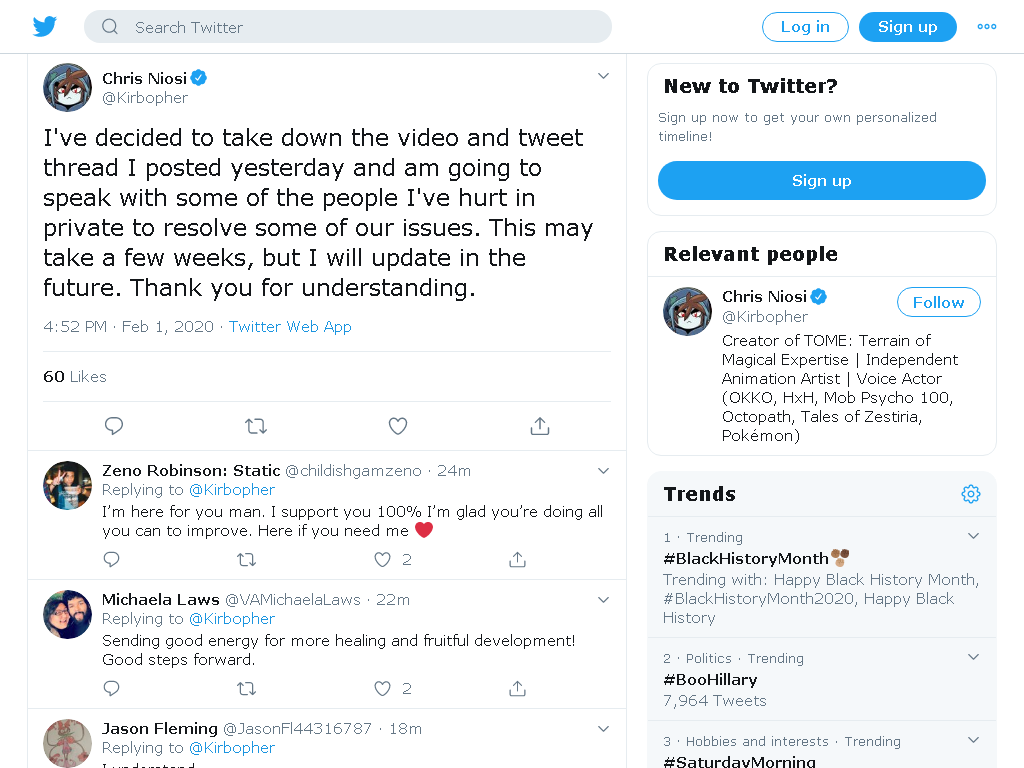Share Zeno Robinson's reply
The width and height of the screenshot is (1024, 768).
[517, 560]
